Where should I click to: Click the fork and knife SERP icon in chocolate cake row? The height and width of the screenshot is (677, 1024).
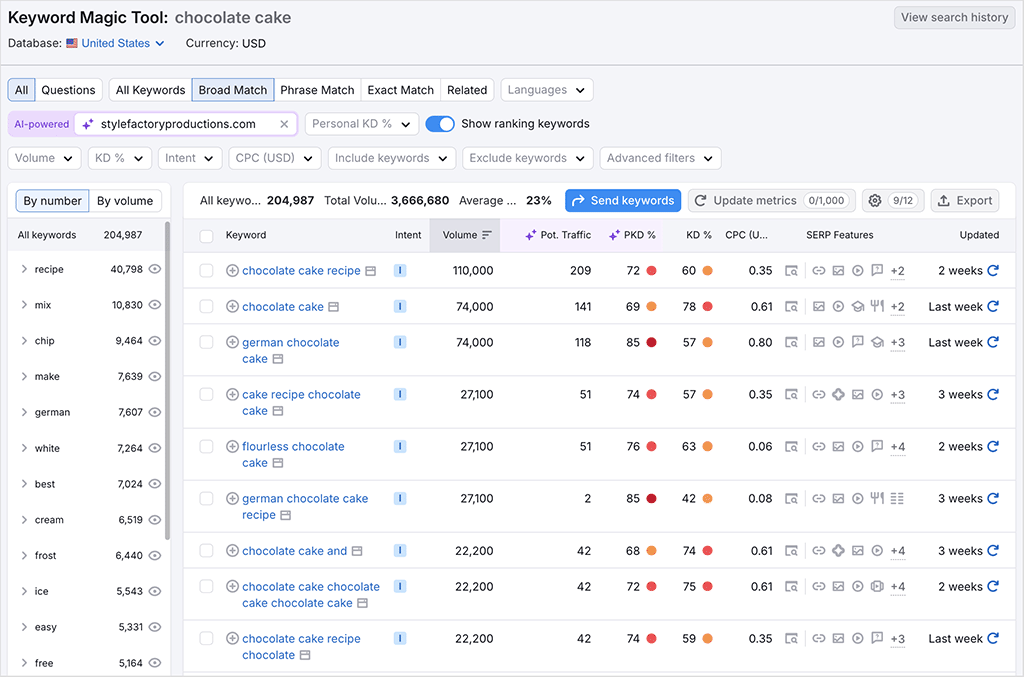(877, 306)
